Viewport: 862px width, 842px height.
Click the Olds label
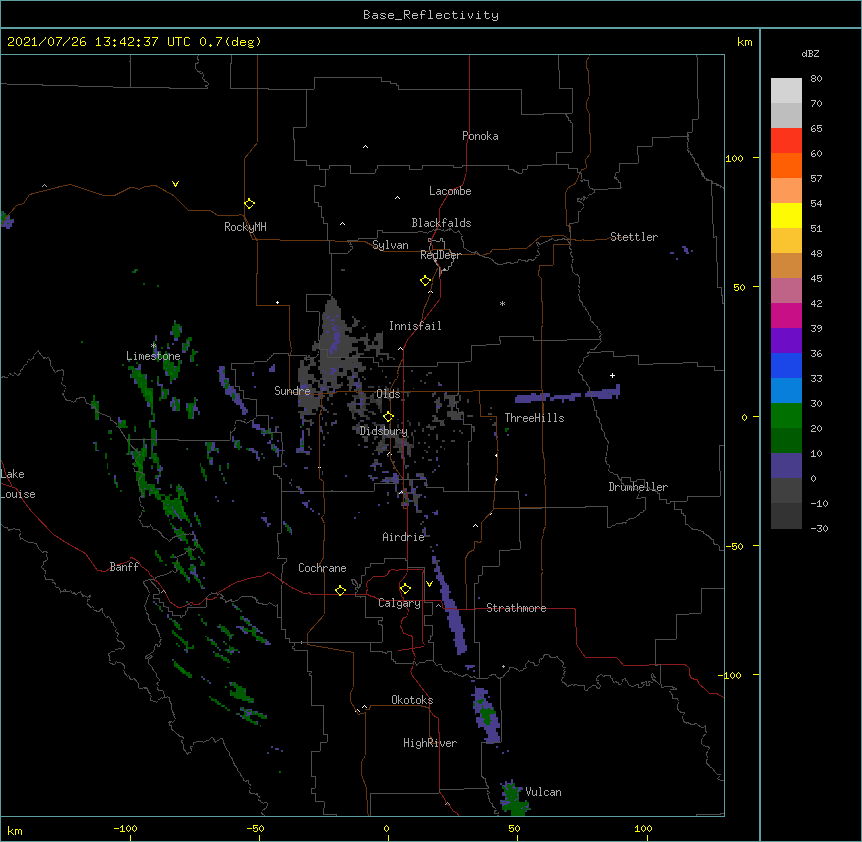tap(388, 394)
